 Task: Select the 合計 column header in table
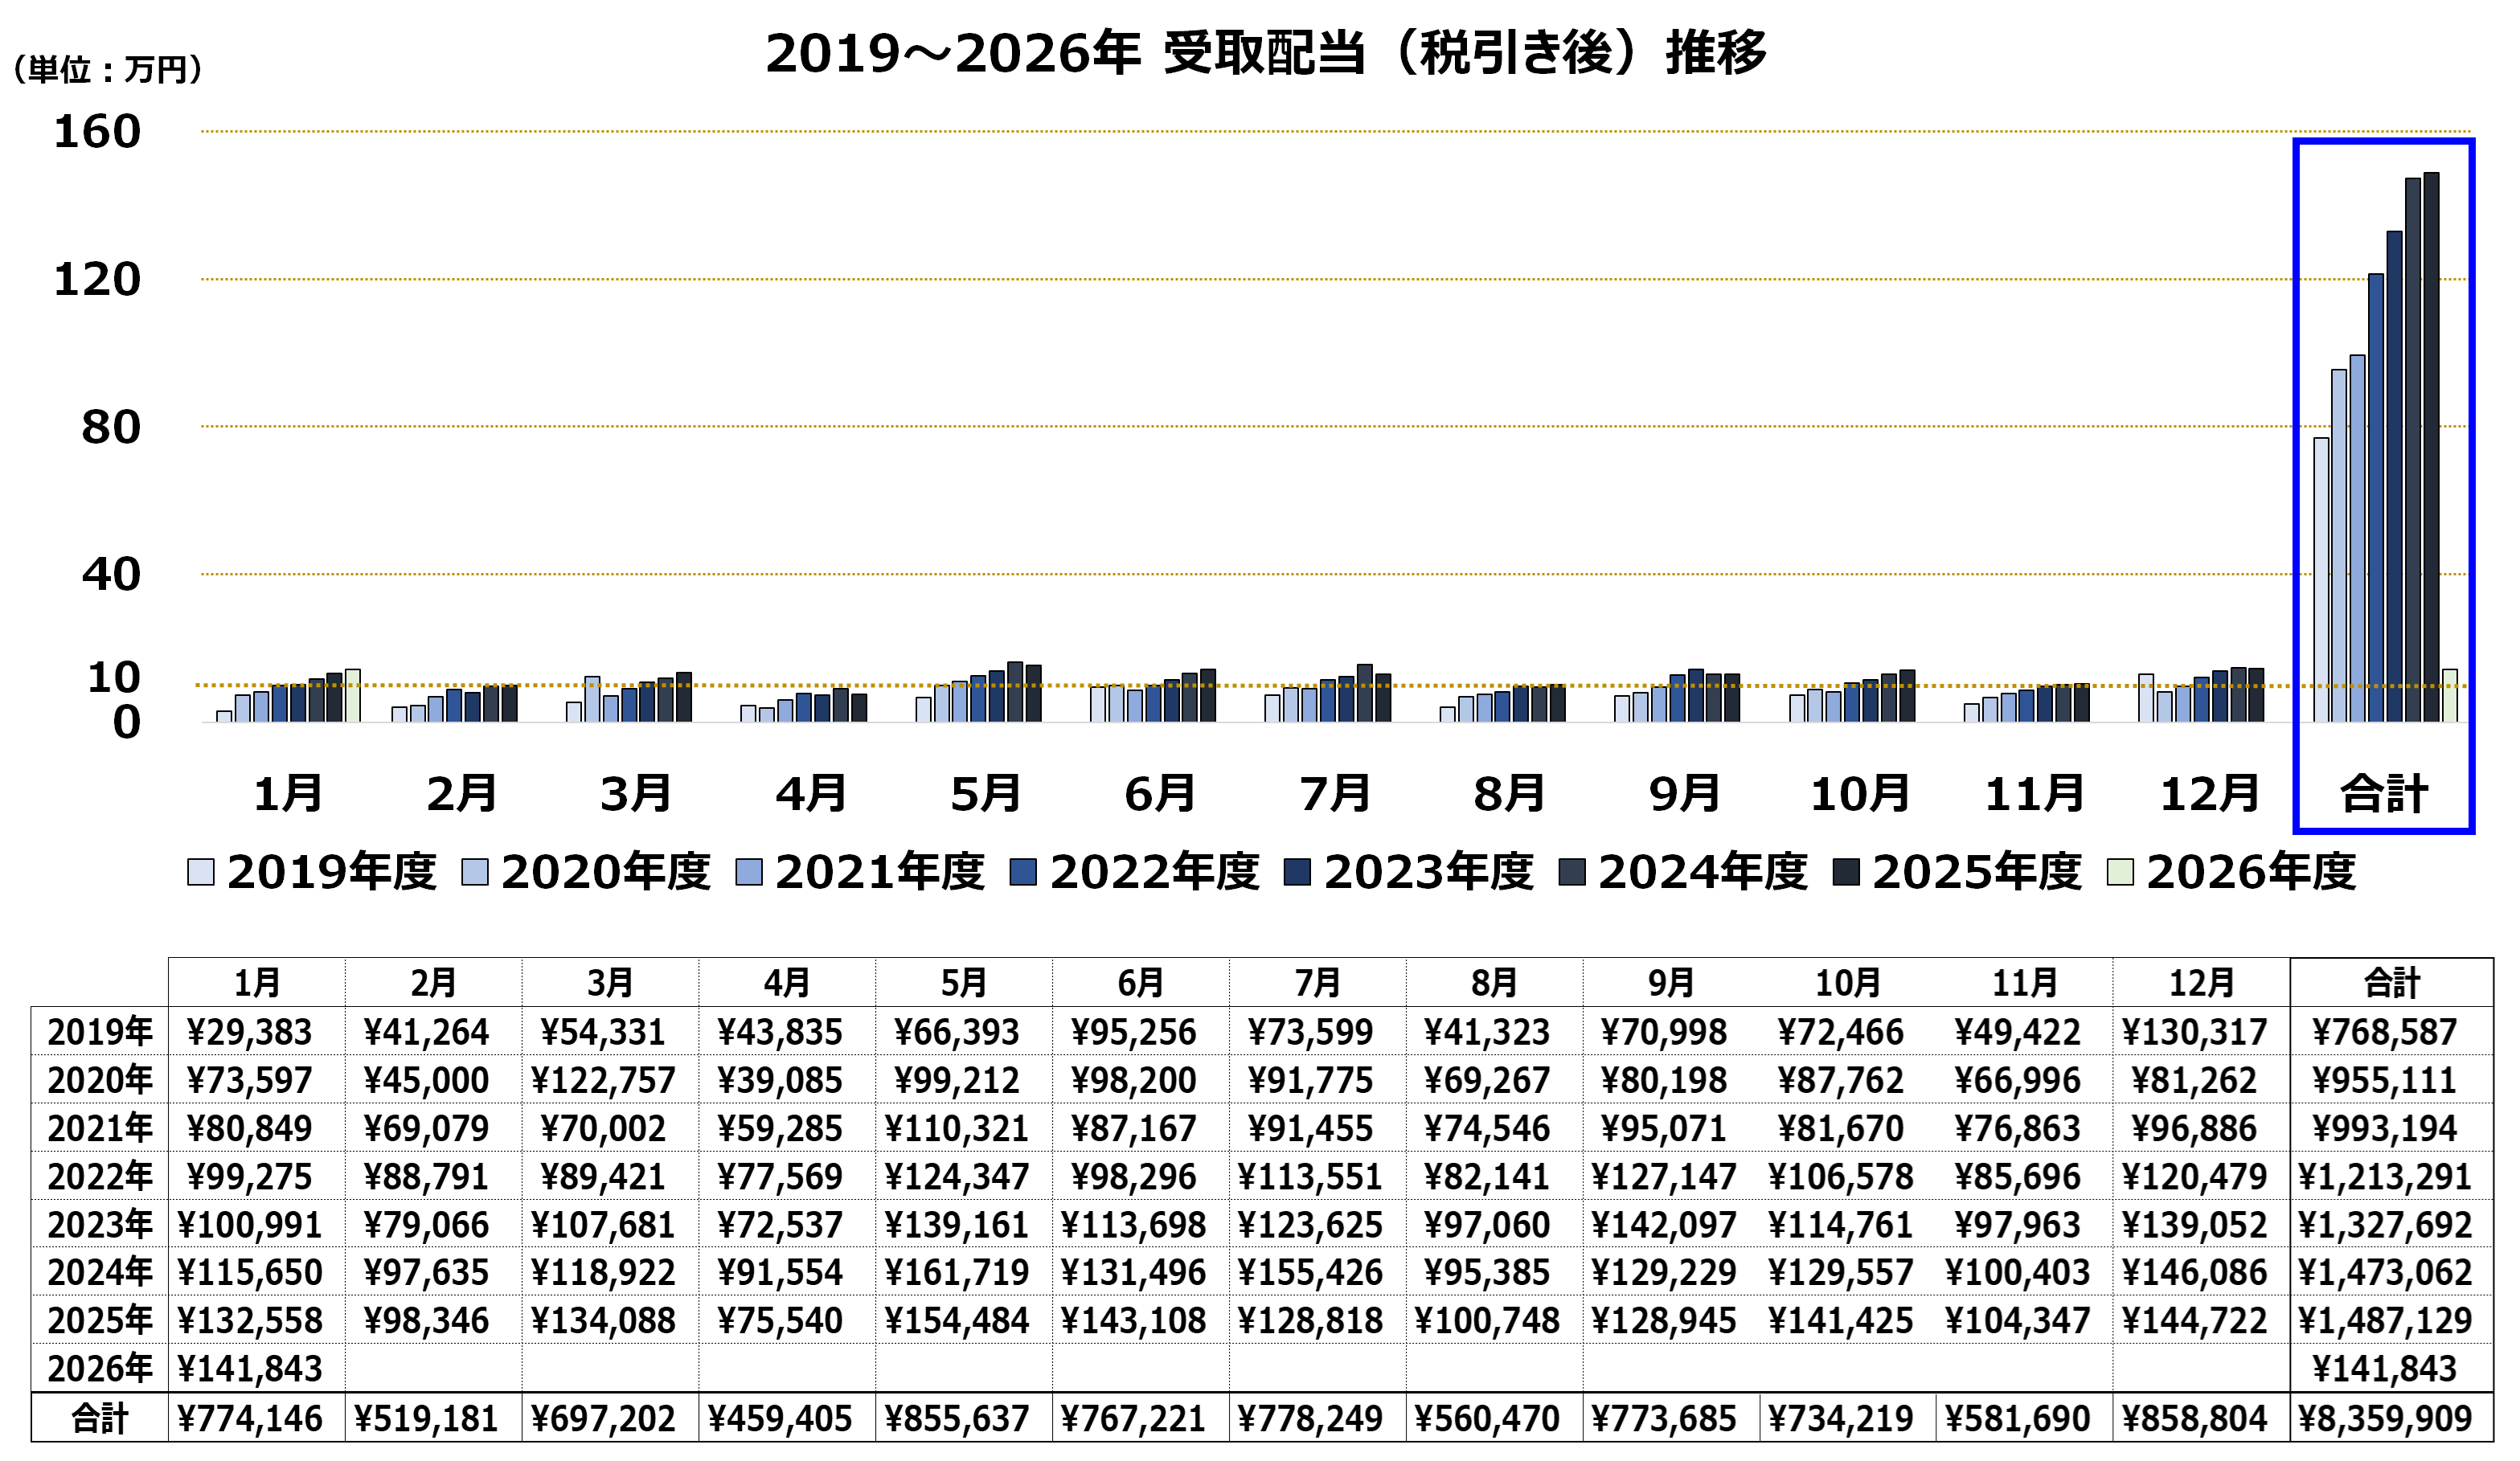coord(2391,984)
